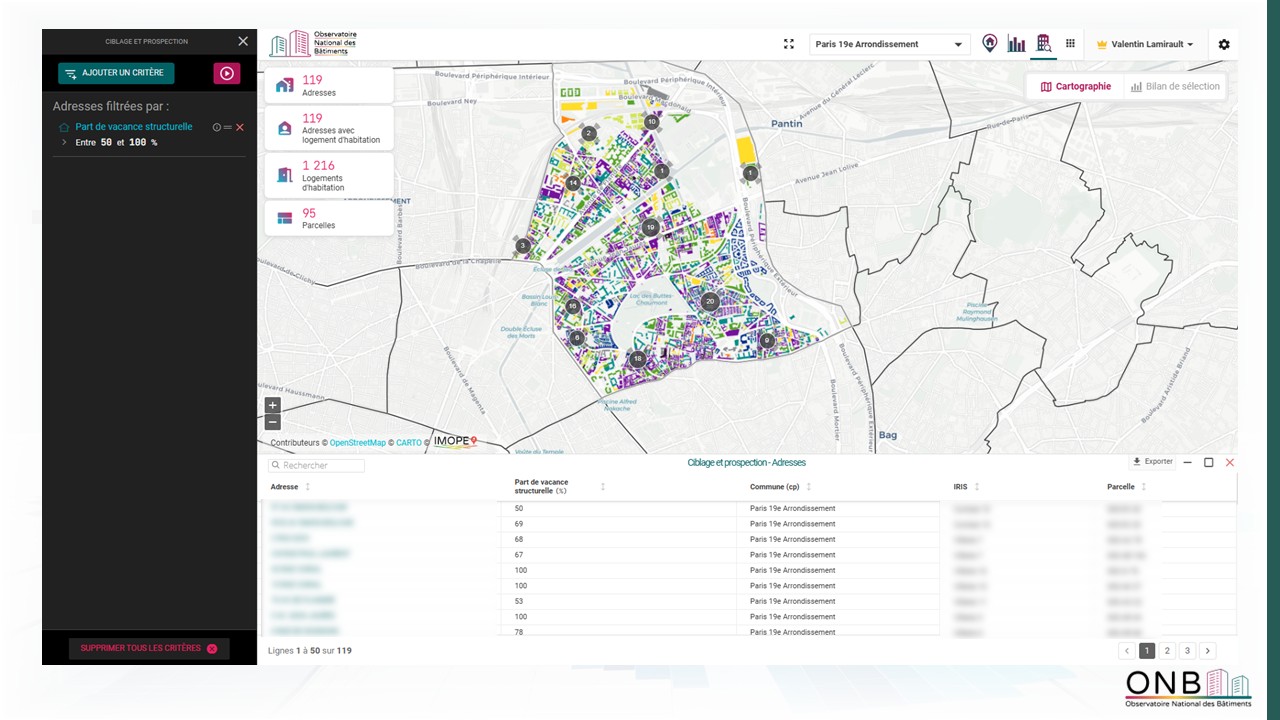Click the Ajouter un critère button
The height and width of the screenshot is (720, 1280).
coord(116,73)
